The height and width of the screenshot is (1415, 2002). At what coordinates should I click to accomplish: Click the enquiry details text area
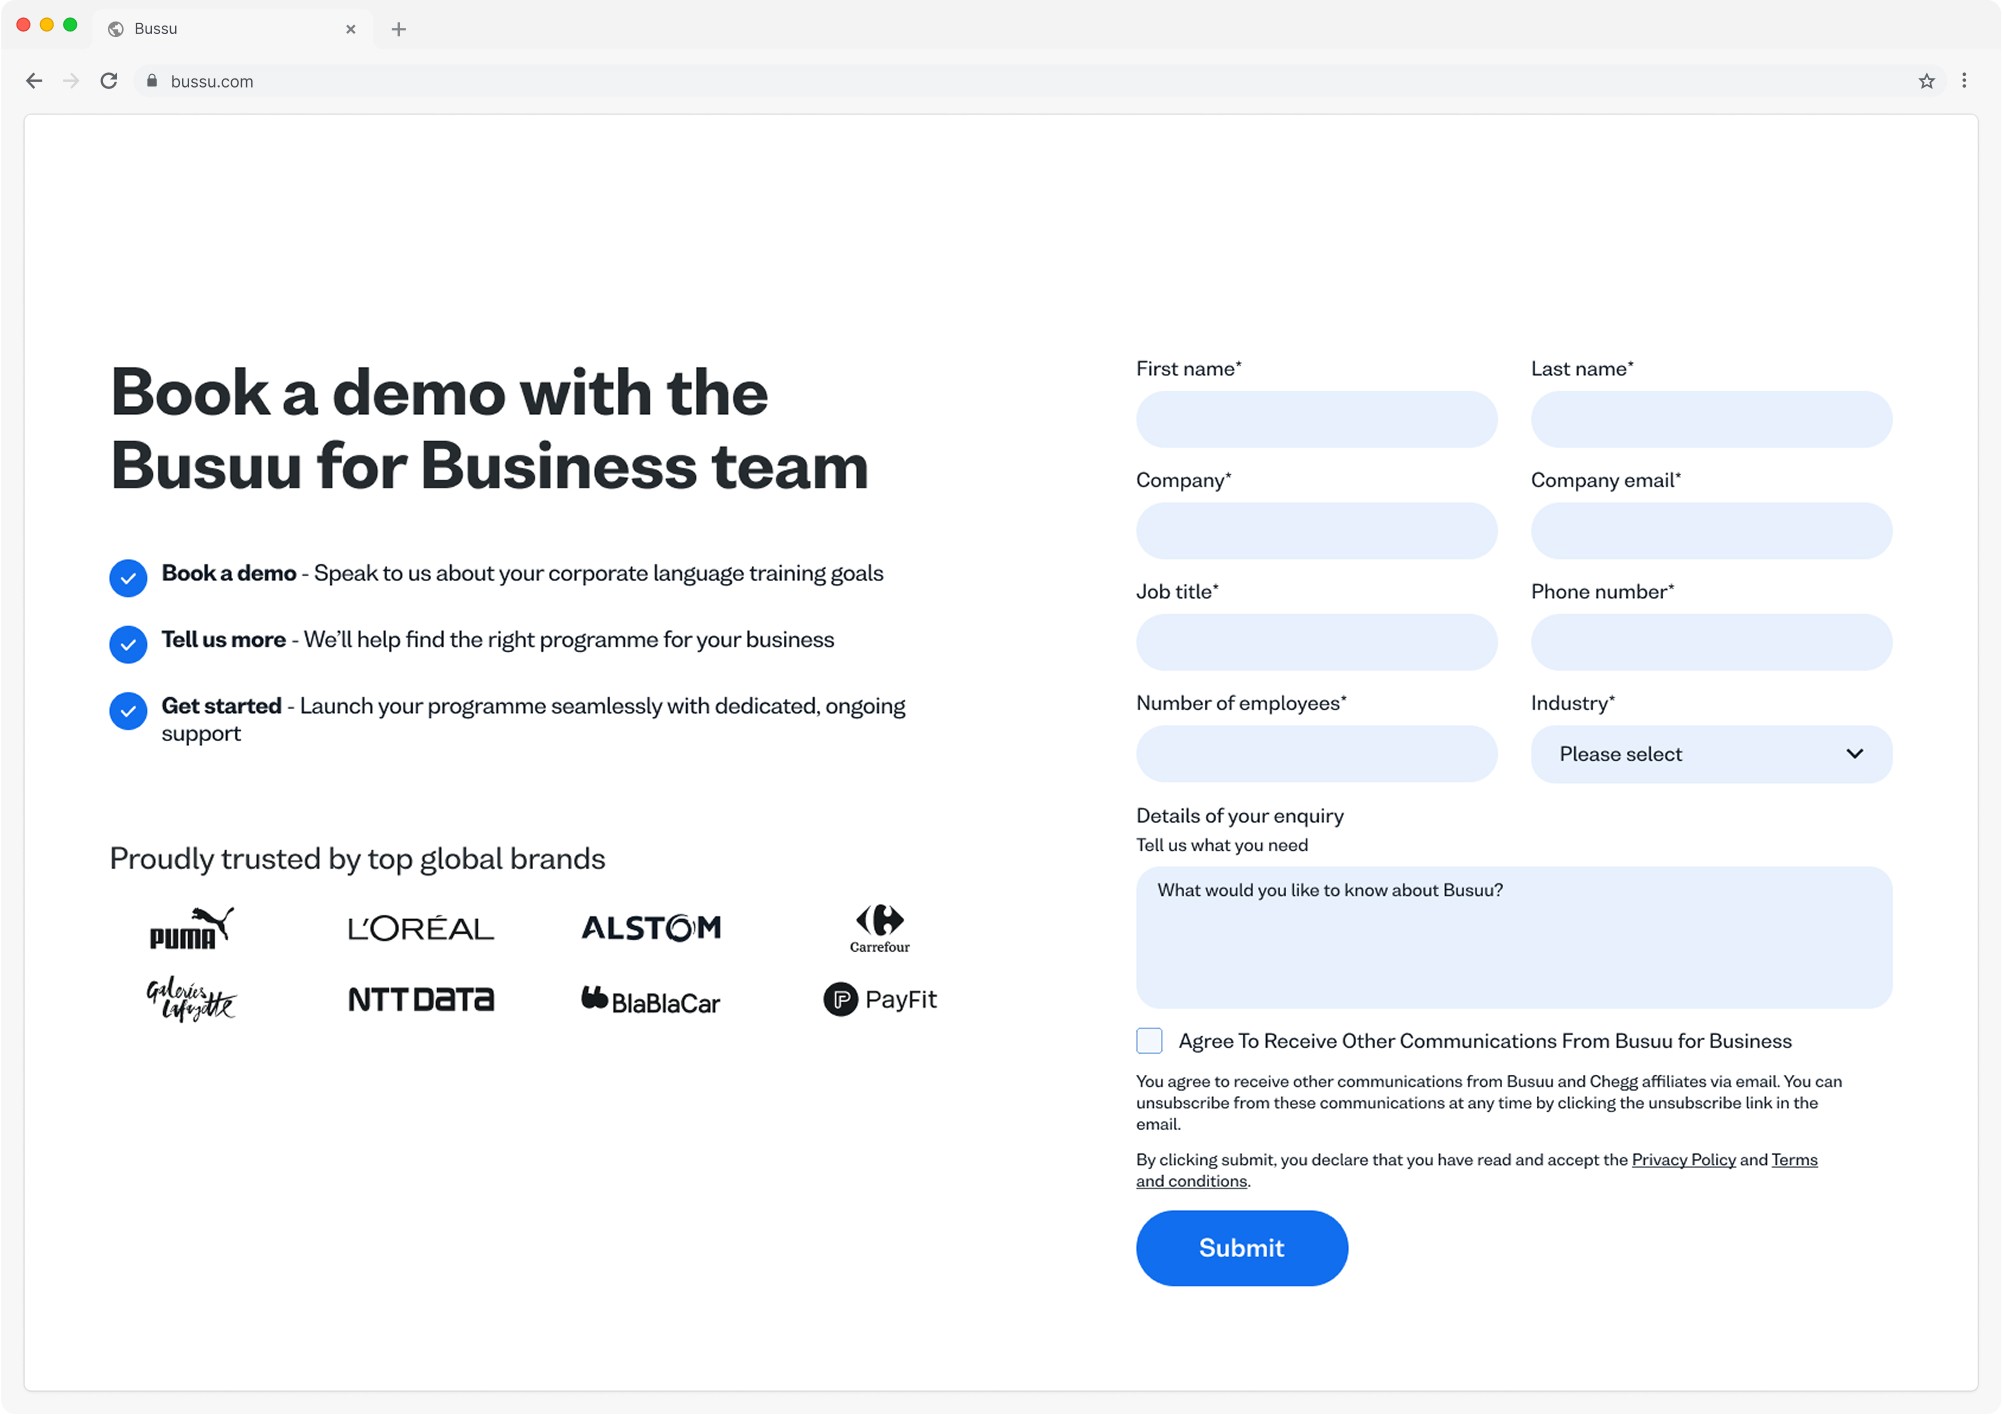1514,938
